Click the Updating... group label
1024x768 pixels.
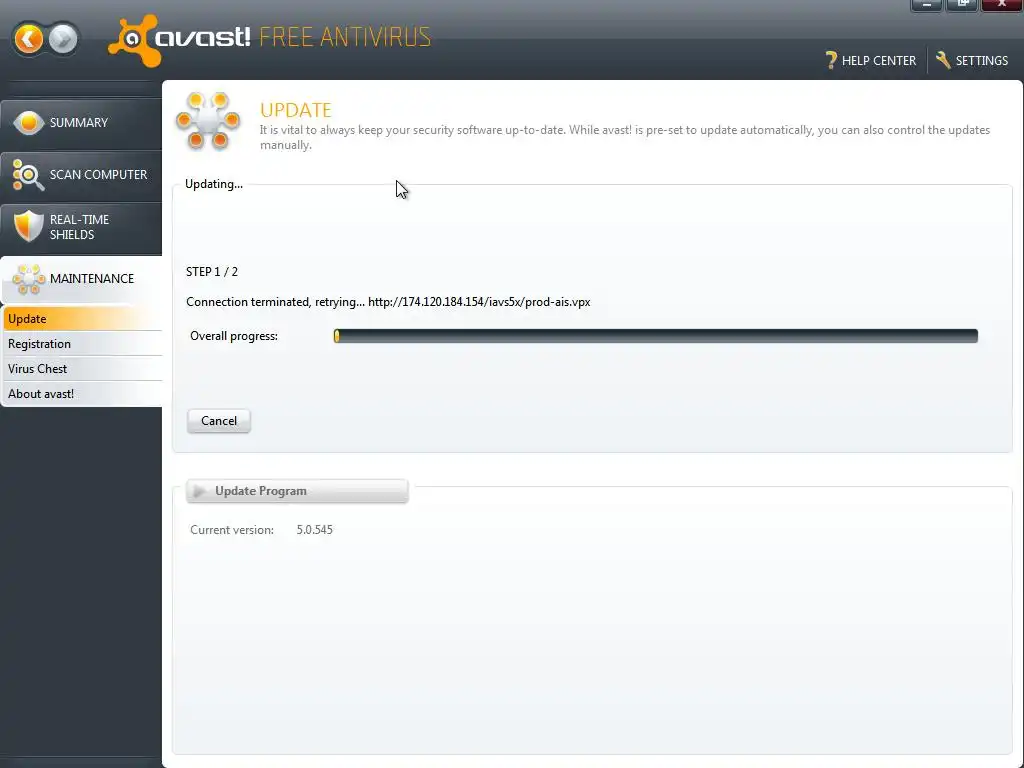click(x=214, y=184)
